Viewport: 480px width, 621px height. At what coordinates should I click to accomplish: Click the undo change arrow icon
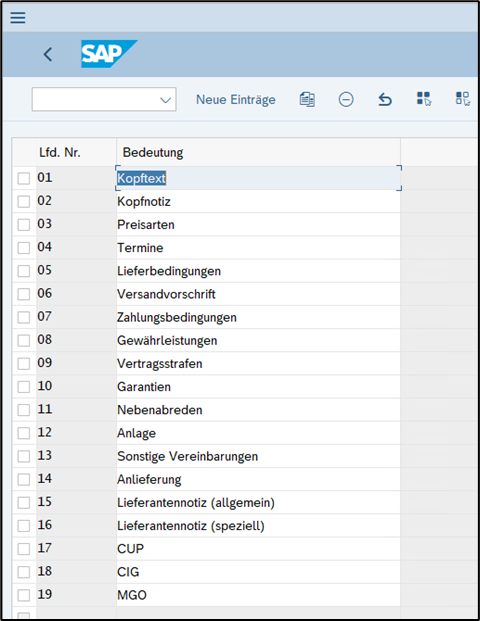point(385,99)
